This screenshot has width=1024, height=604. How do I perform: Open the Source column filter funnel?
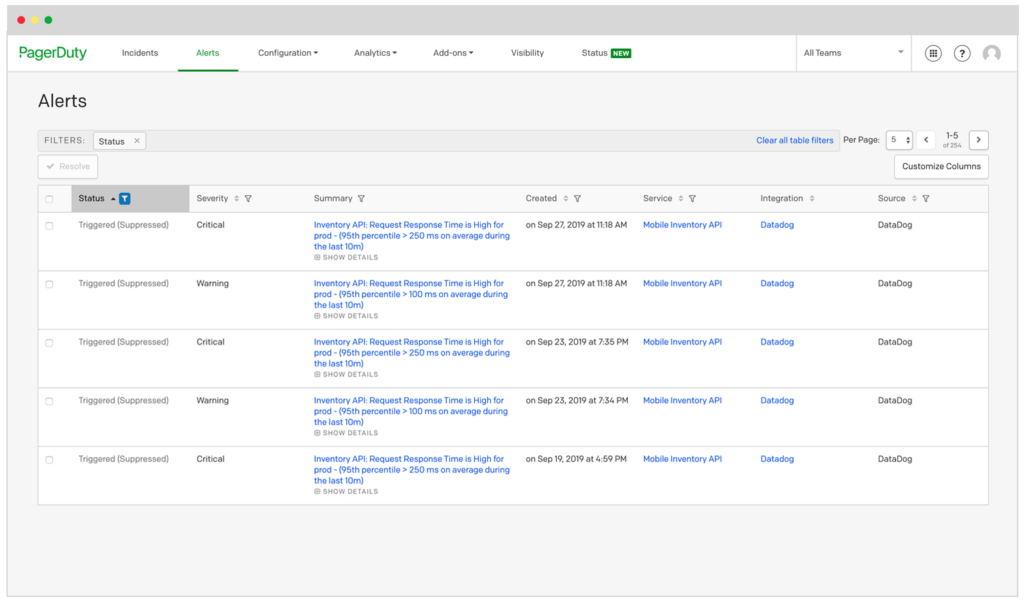[x=925, y=199]
